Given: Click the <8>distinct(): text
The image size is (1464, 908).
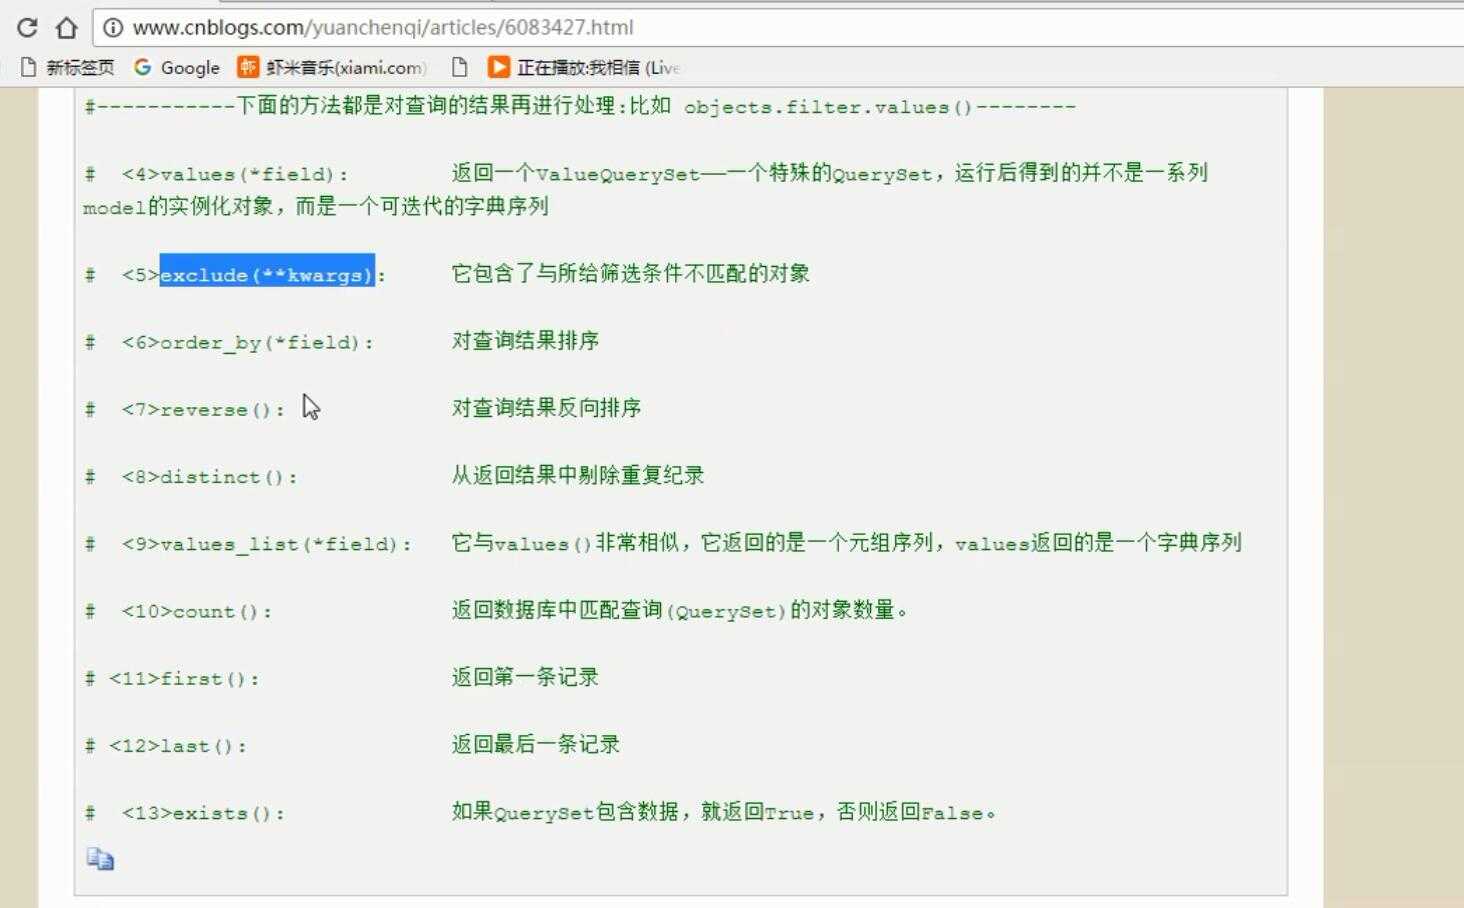Looking at the screenshot, I should click(209, 476).
